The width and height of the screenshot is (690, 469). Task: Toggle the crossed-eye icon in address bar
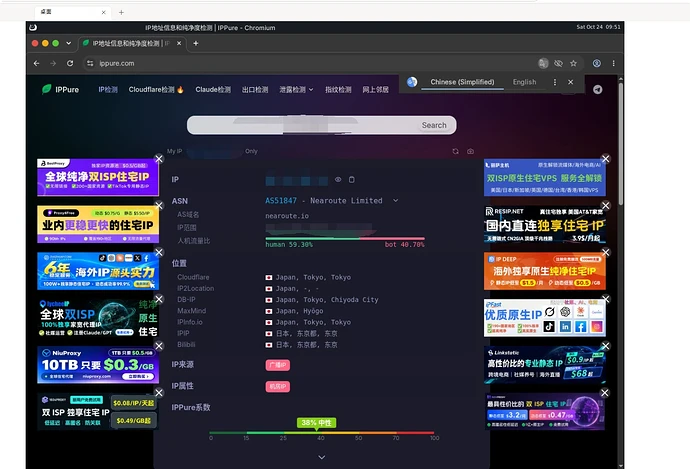pyautogui.click(x=558, y=63)
